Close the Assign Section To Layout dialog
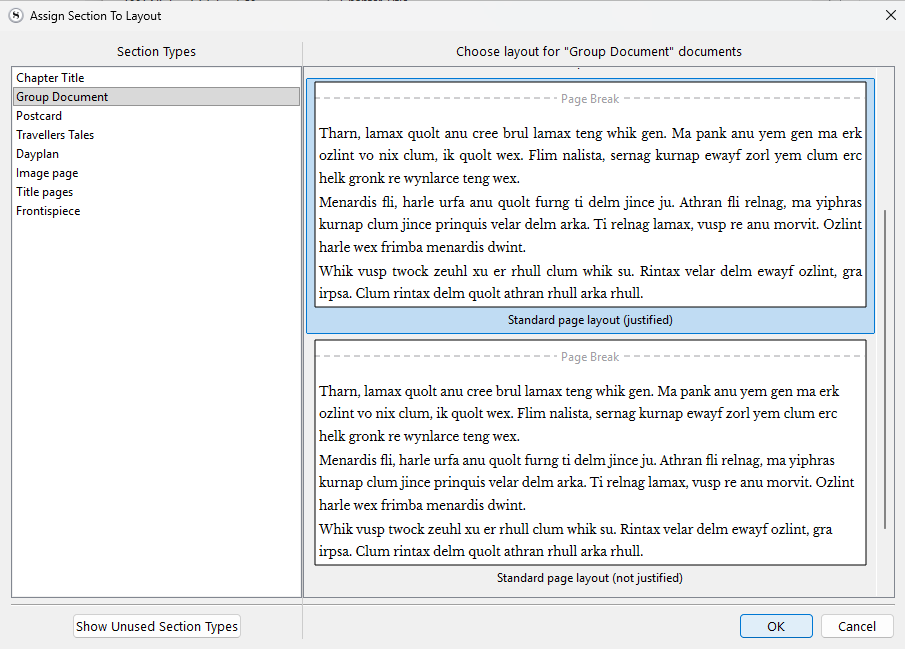The image size is (905, 649). click(x=890, y=15)
